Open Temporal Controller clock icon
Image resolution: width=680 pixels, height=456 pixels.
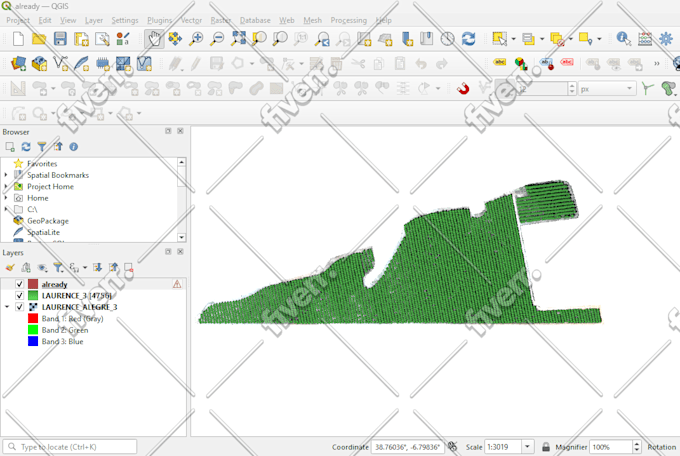448,39
